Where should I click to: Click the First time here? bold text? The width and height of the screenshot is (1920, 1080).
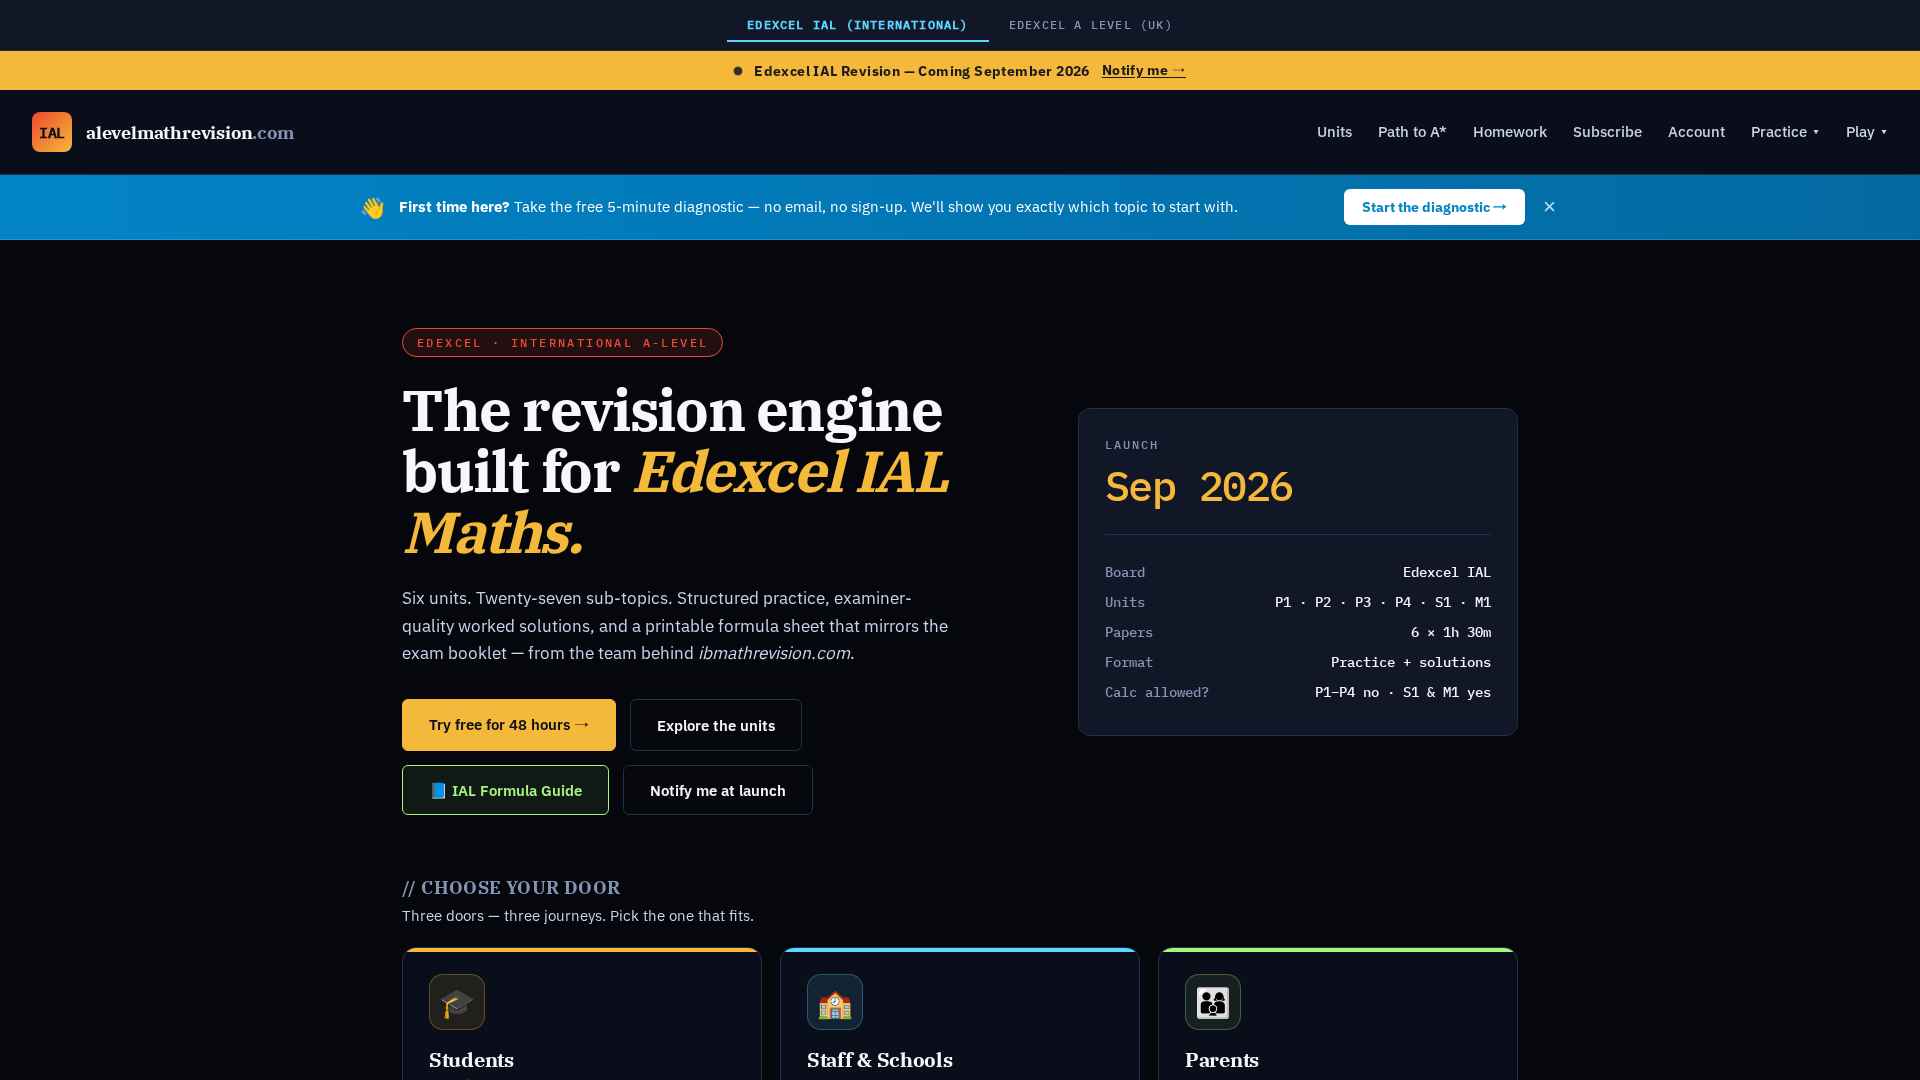click(x=454, y=207)
